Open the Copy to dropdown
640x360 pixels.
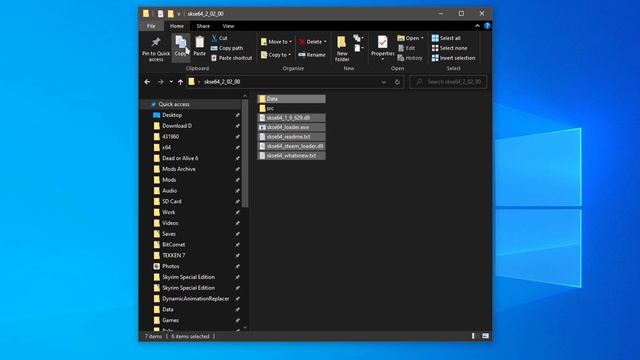tap(276, 55)
